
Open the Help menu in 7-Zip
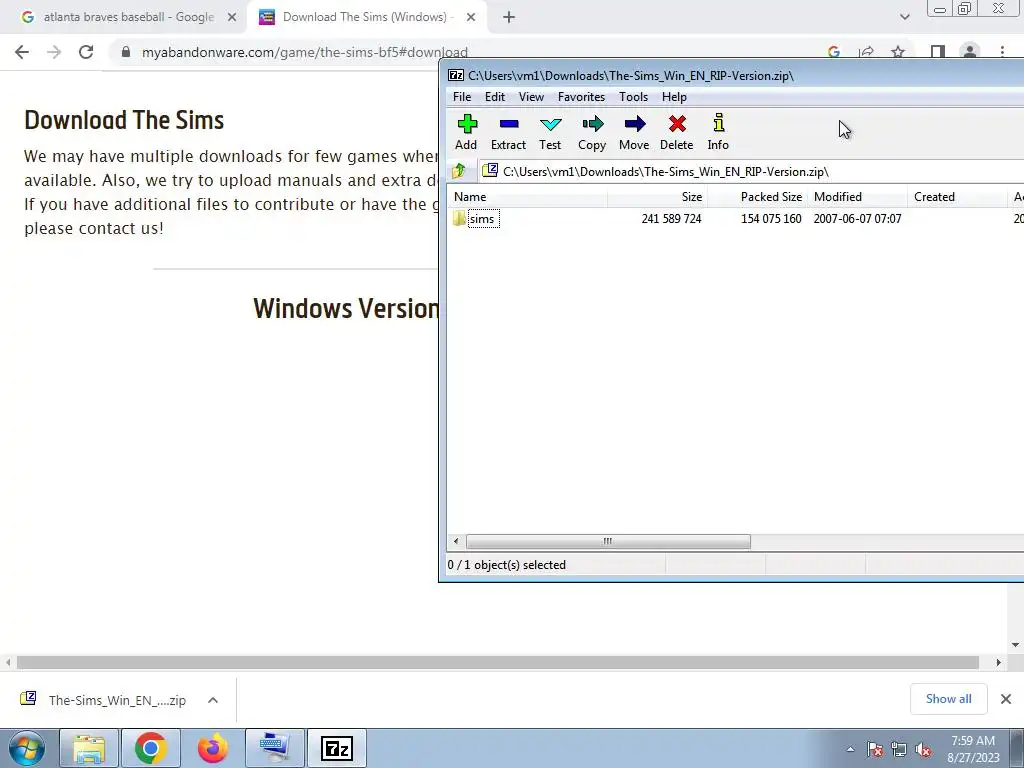674,97
